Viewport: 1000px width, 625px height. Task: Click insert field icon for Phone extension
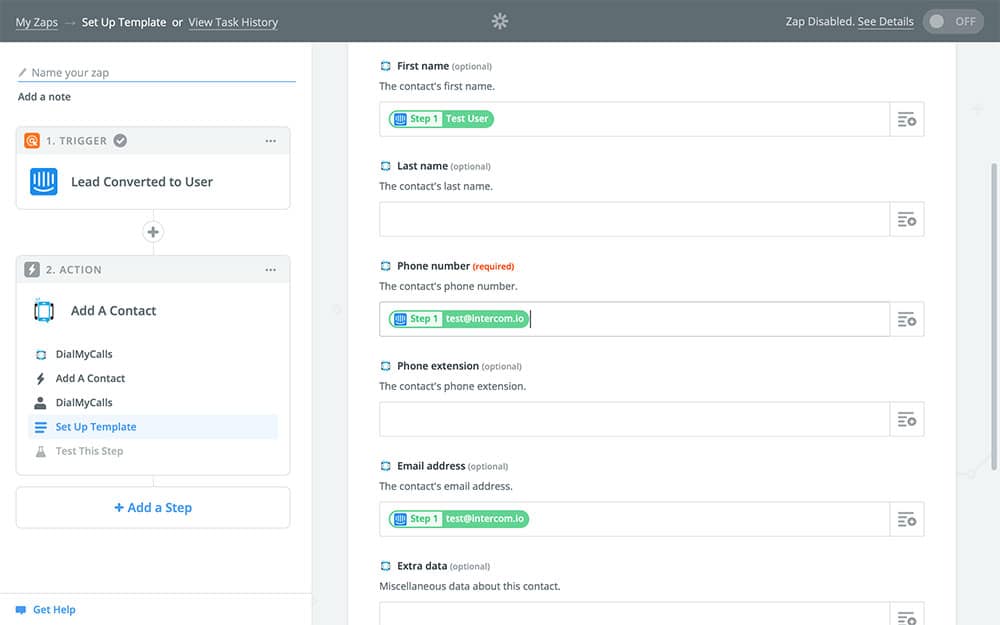click(906, 419)
